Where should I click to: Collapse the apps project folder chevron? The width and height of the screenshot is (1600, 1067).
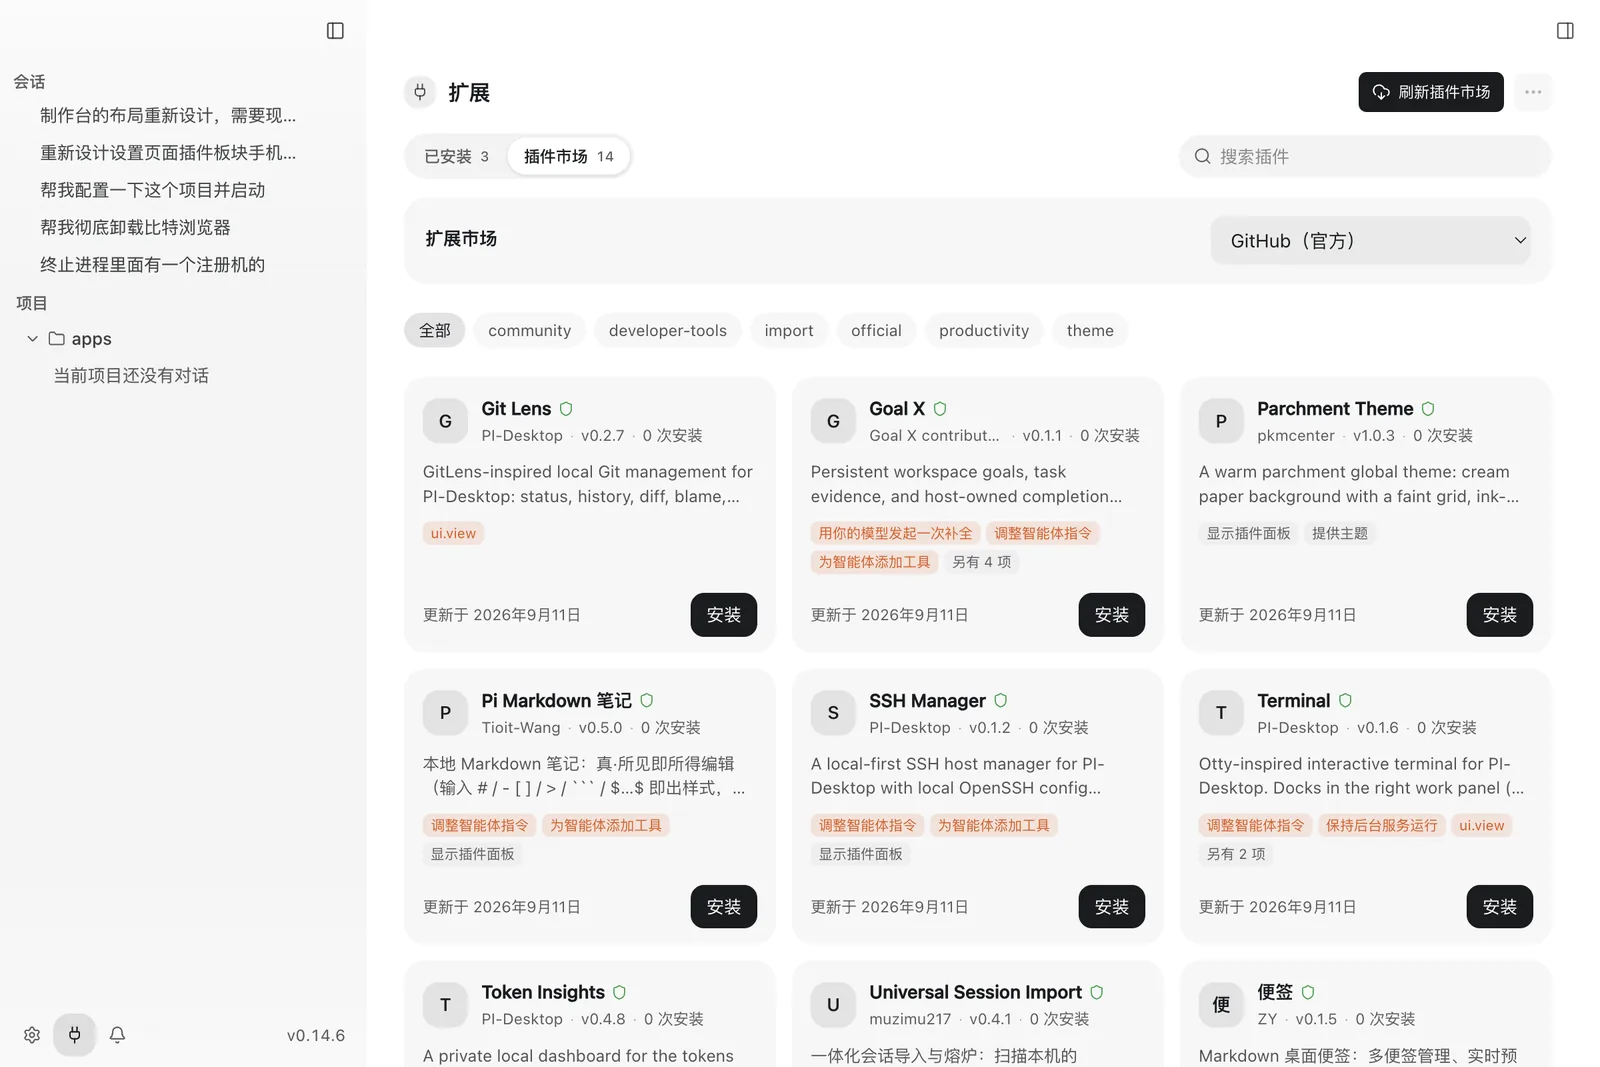(x=33, y=339)
